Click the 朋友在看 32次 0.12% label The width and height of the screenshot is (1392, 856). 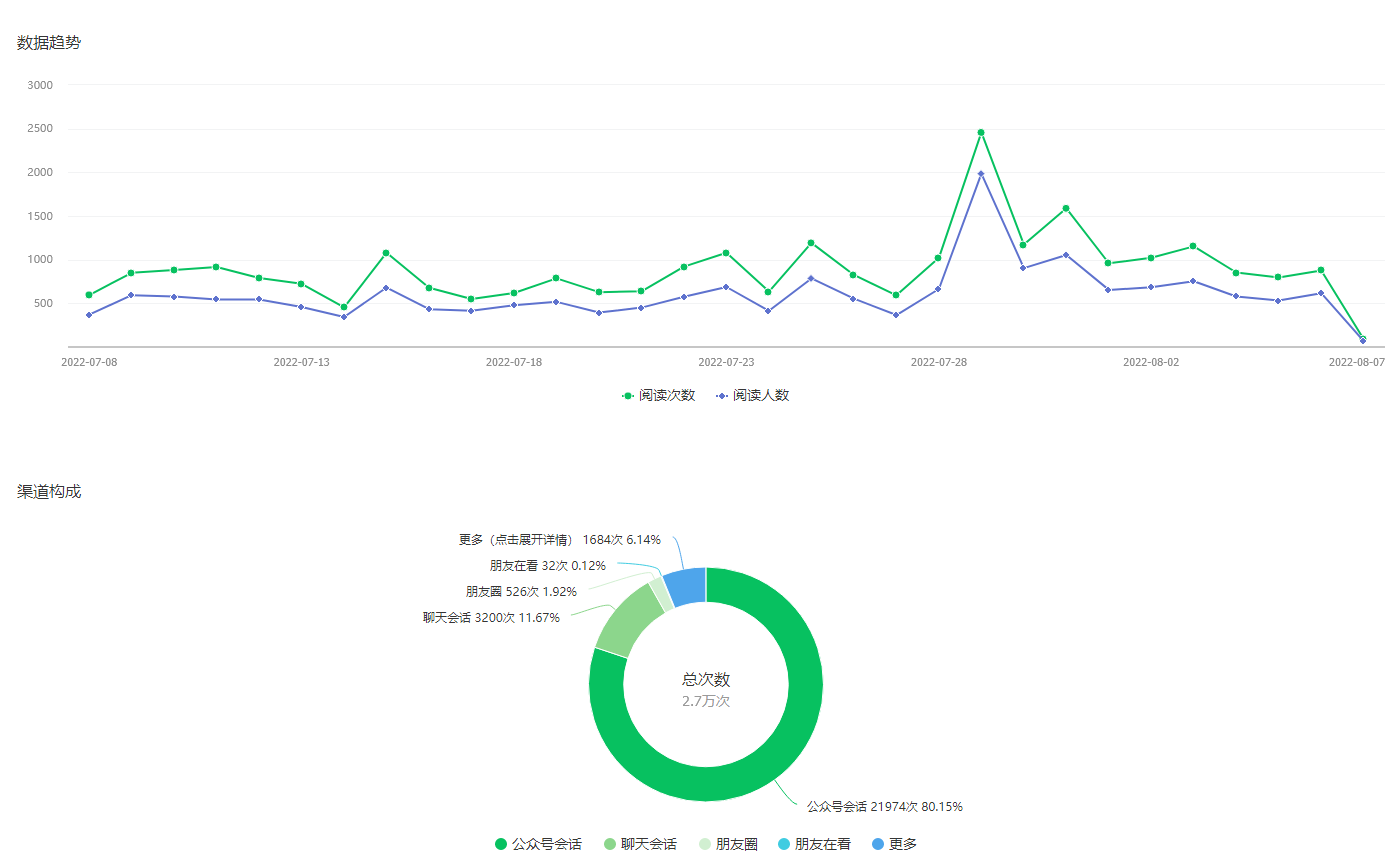[x=547, y=566]
